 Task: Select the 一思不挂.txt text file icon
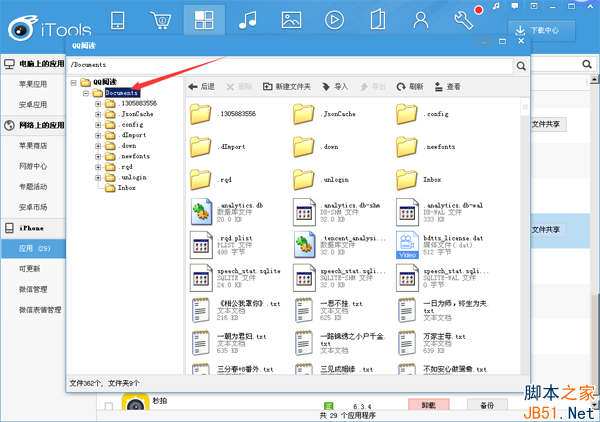tap(304, 310)
